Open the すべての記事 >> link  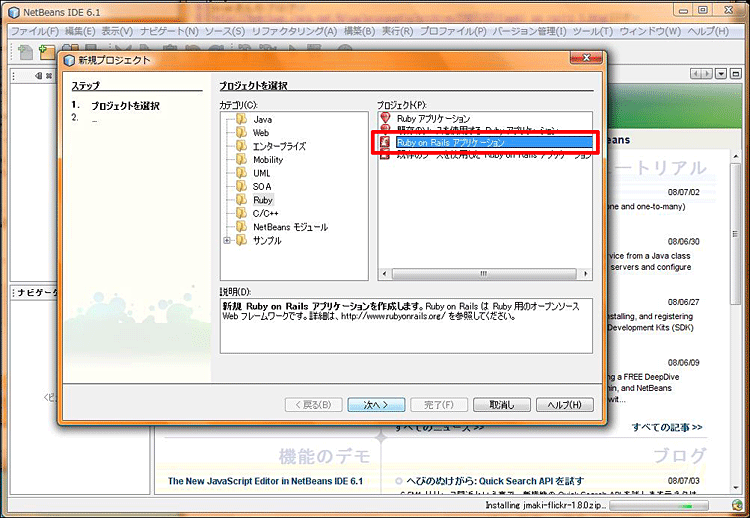tap(667, 427)
